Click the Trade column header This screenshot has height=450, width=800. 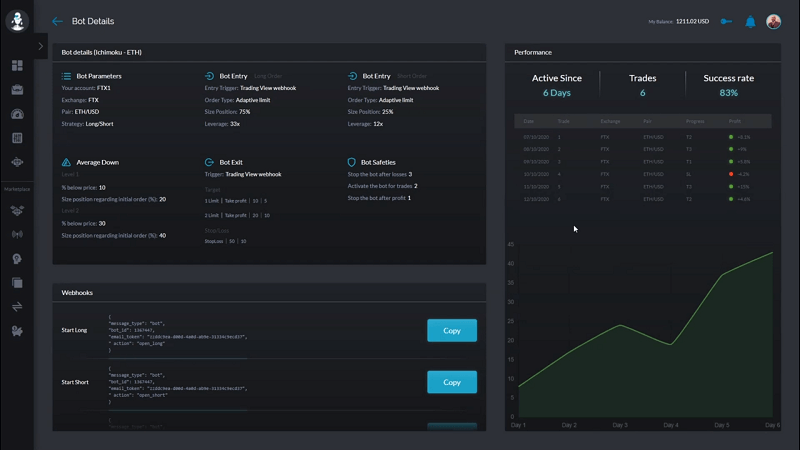click(563, 121)
